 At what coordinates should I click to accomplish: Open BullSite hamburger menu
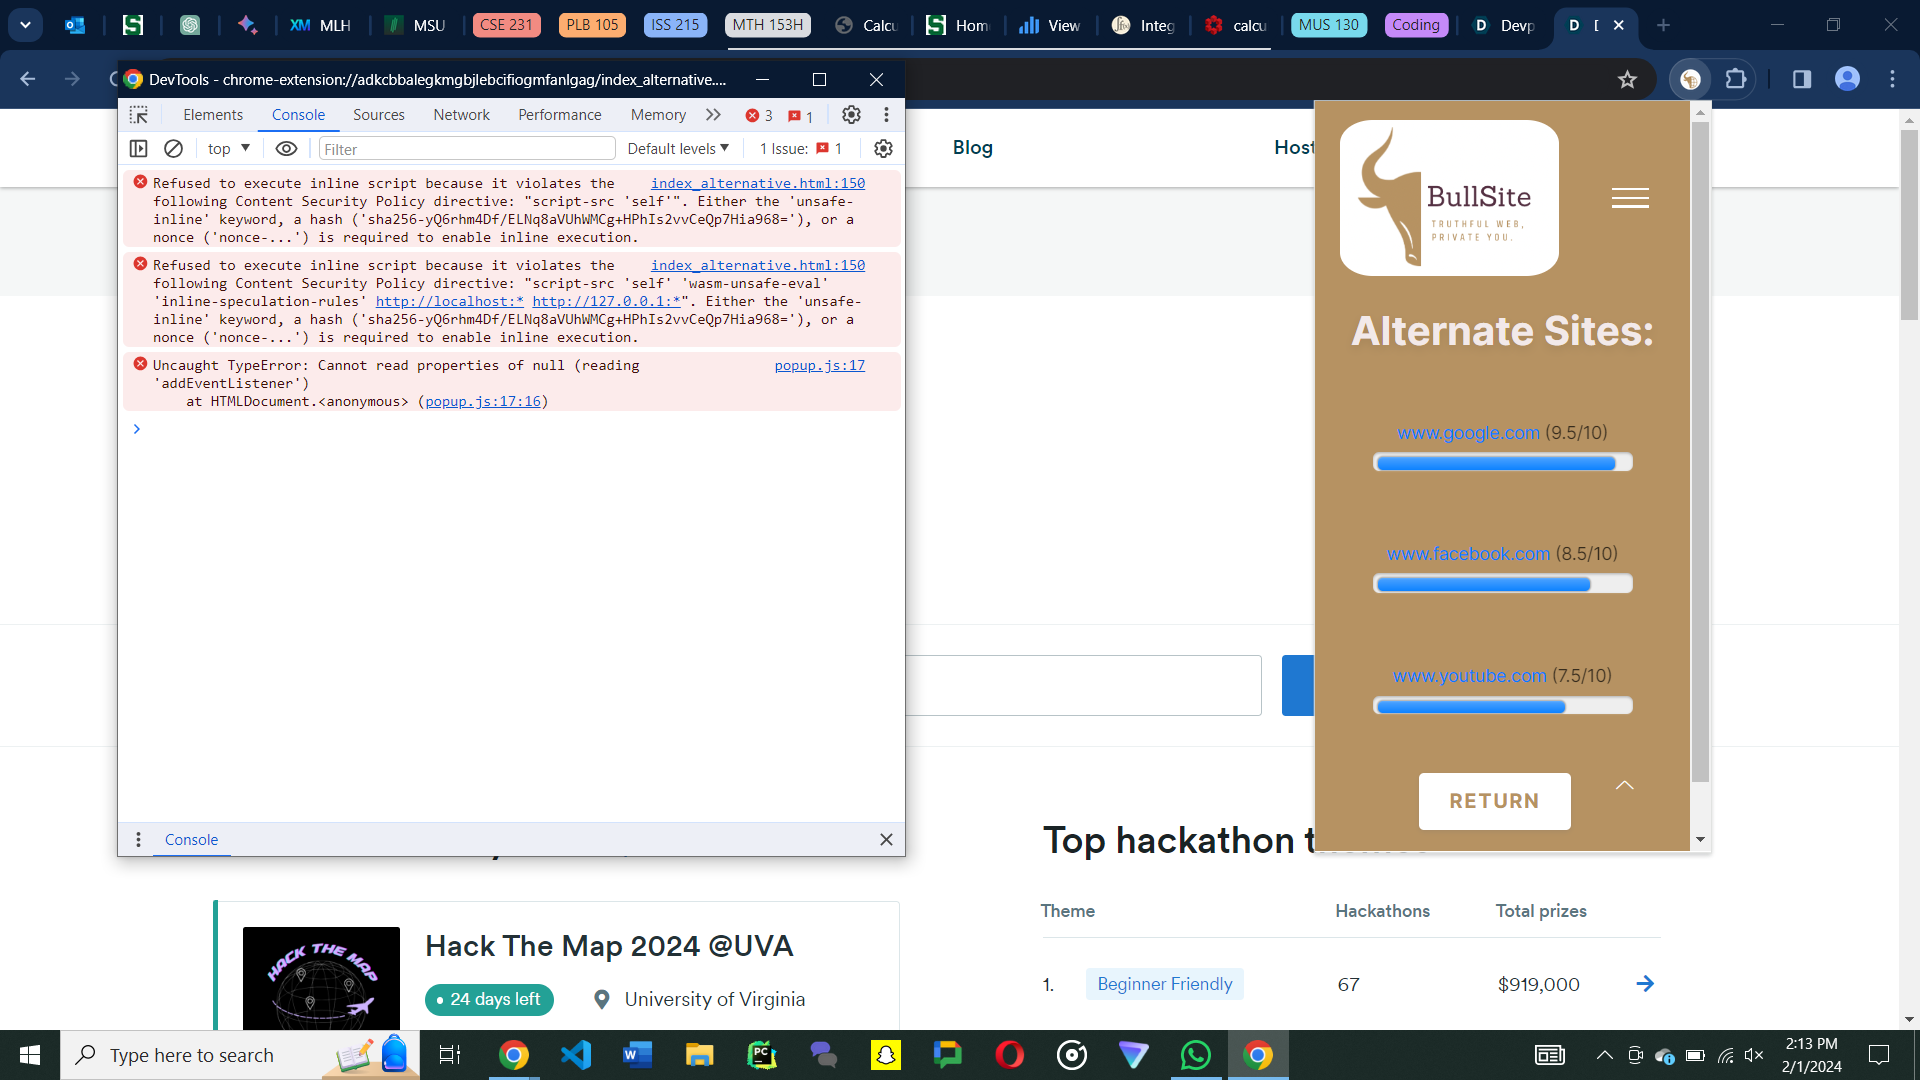[x=1630, y=198]
